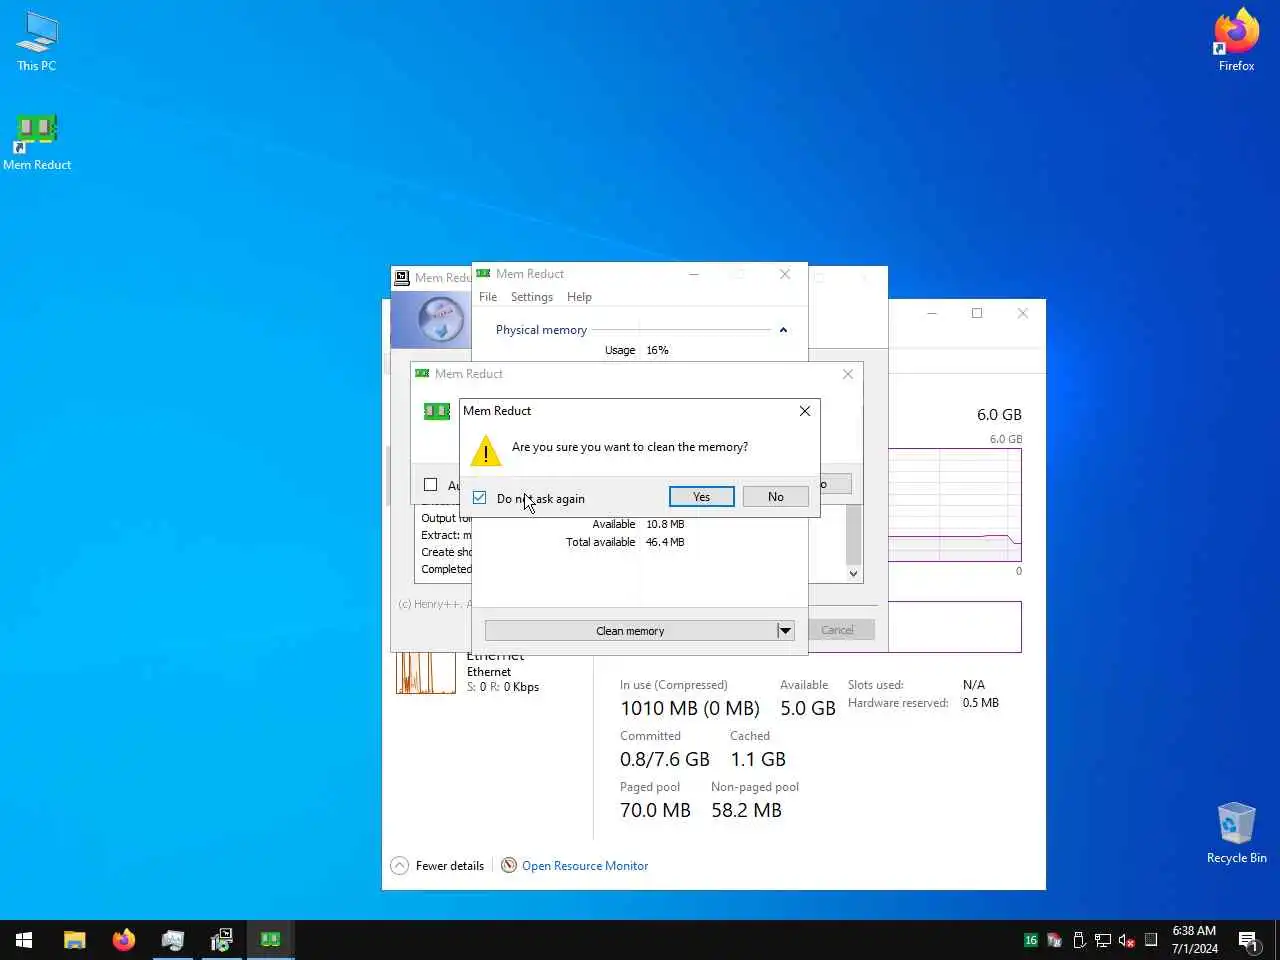Launch the Firefox desktop shortcut

[1236, 40]
